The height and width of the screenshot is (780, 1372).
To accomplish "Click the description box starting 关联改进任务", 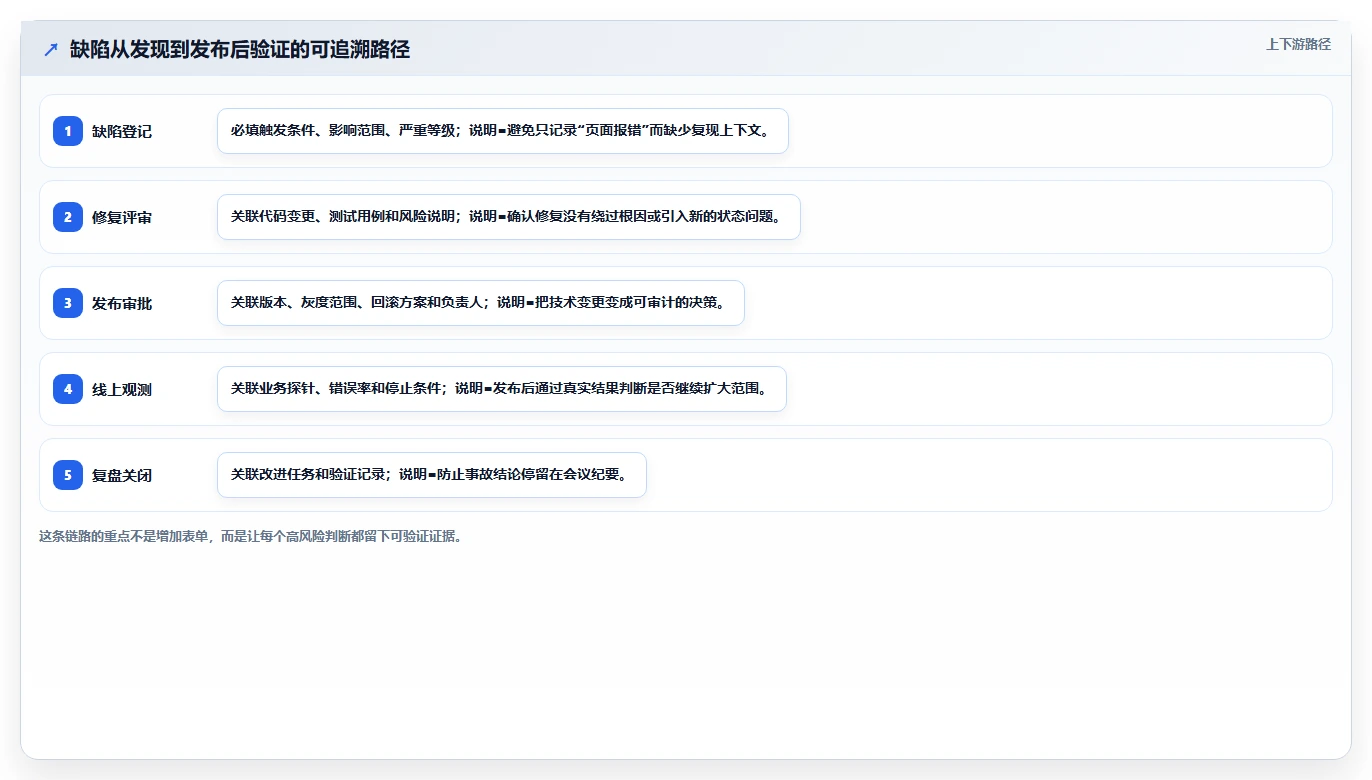I will (432, 475).
